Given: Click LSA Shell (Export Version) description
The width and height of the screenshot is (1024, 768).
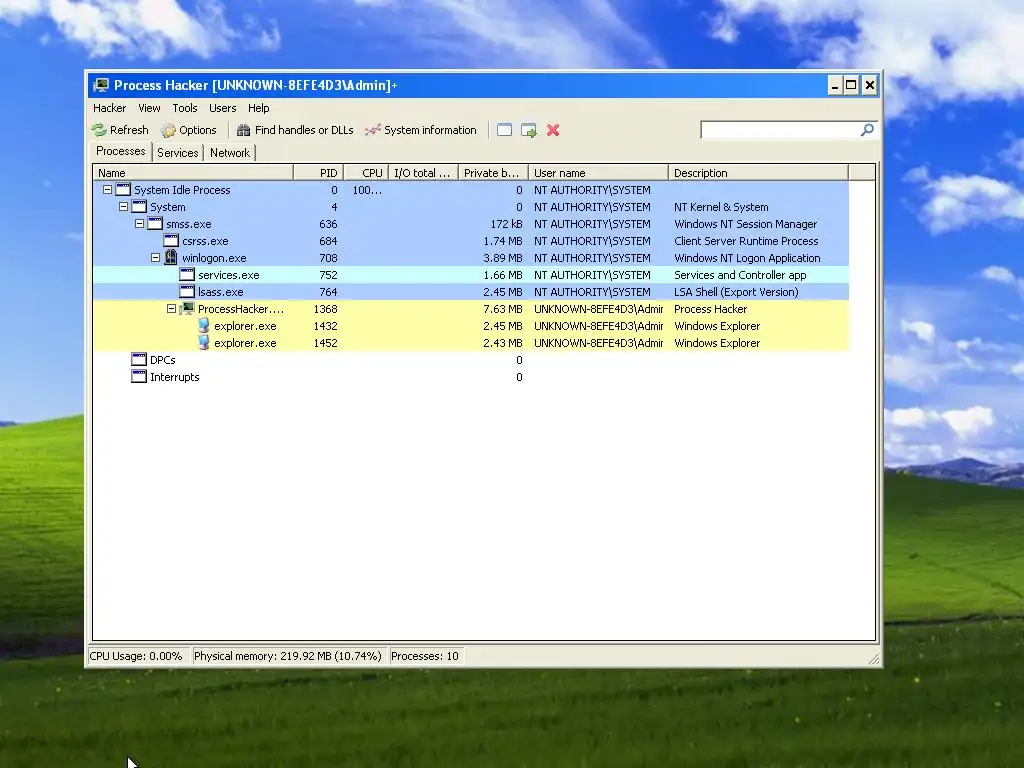Looking at the screenshot, I should pyautogui.click(x=736, y=292).
